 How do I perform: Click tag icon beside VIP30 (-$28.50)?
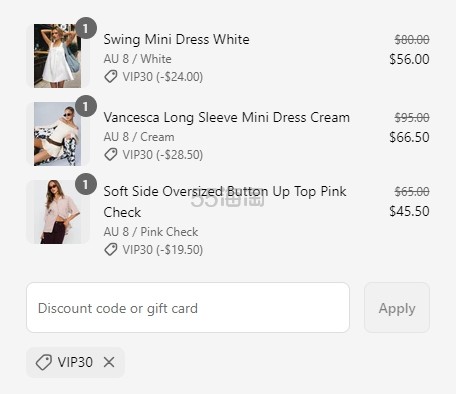(111, 155)
